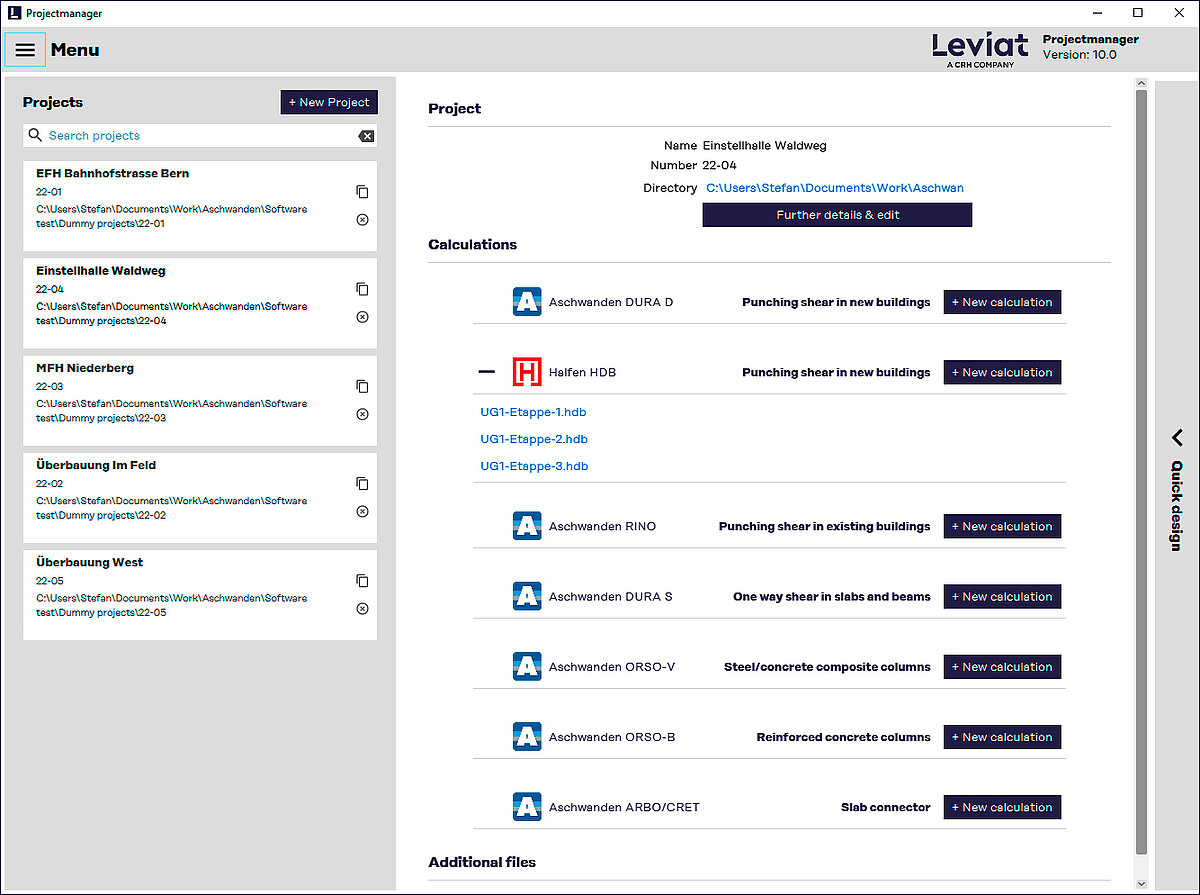Screen dimensions: 1200x895
Task: Click the Slab connector description text
Action: coord(886,807)
